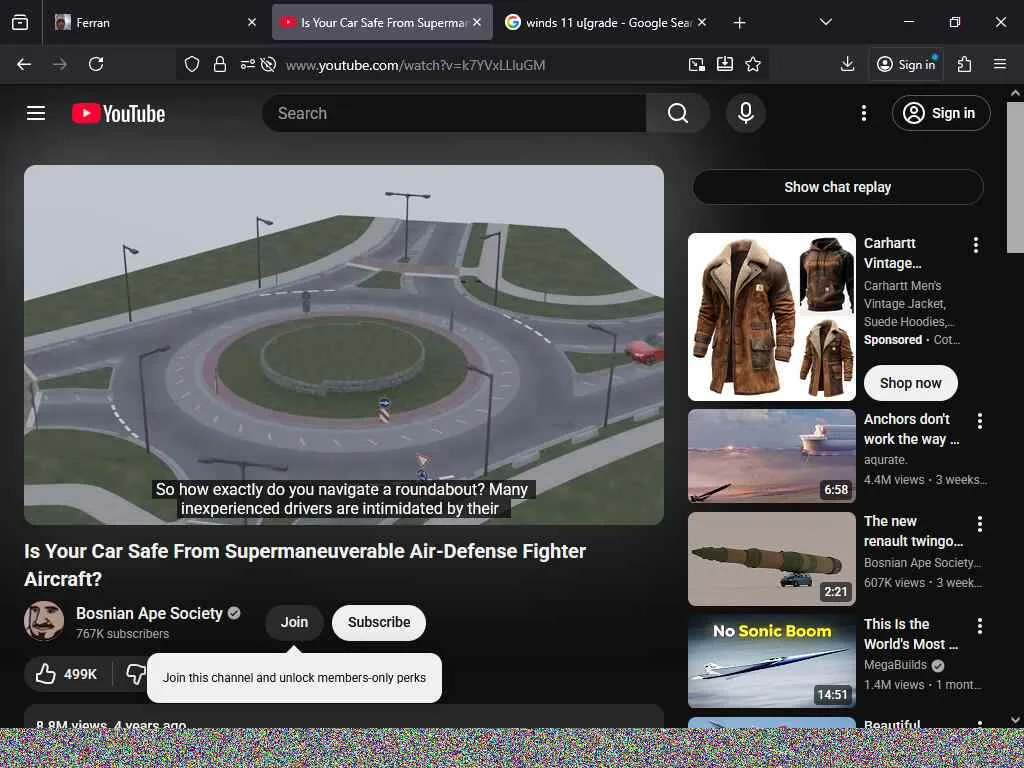Like the video with thumbs up
Viewport: 1024px width, 768px height.
coord(67,674)
